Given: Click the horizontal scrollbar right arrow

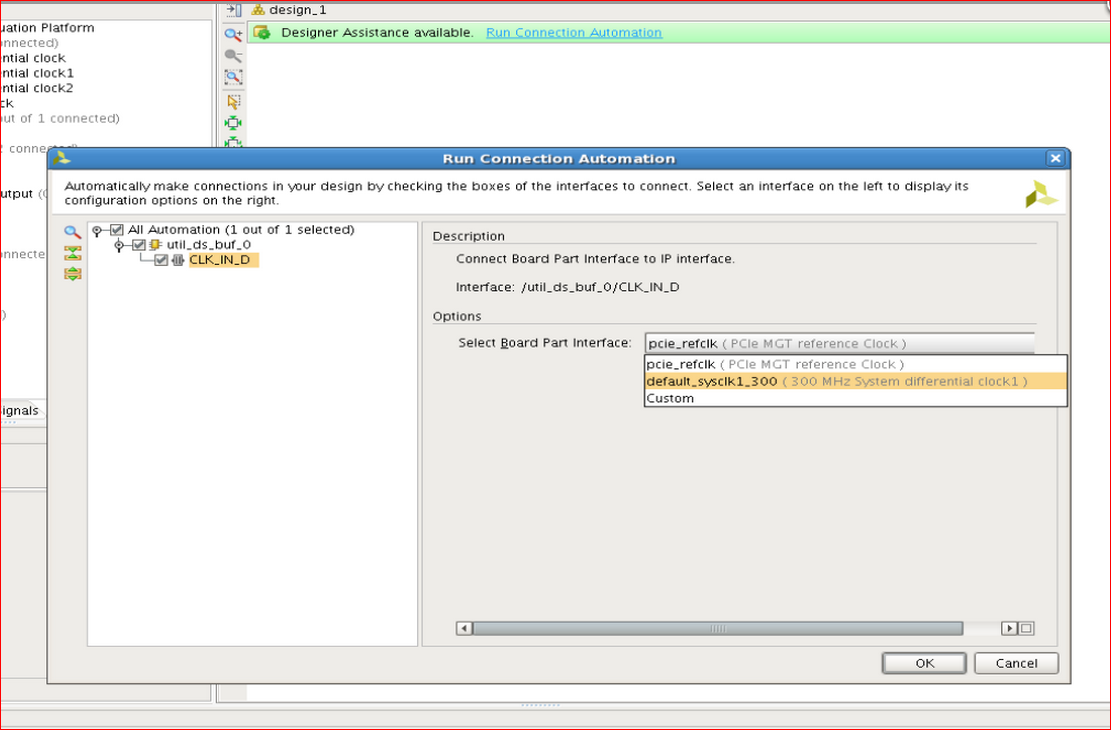Looking at the screenshot, I should (x=1009, y=629).
